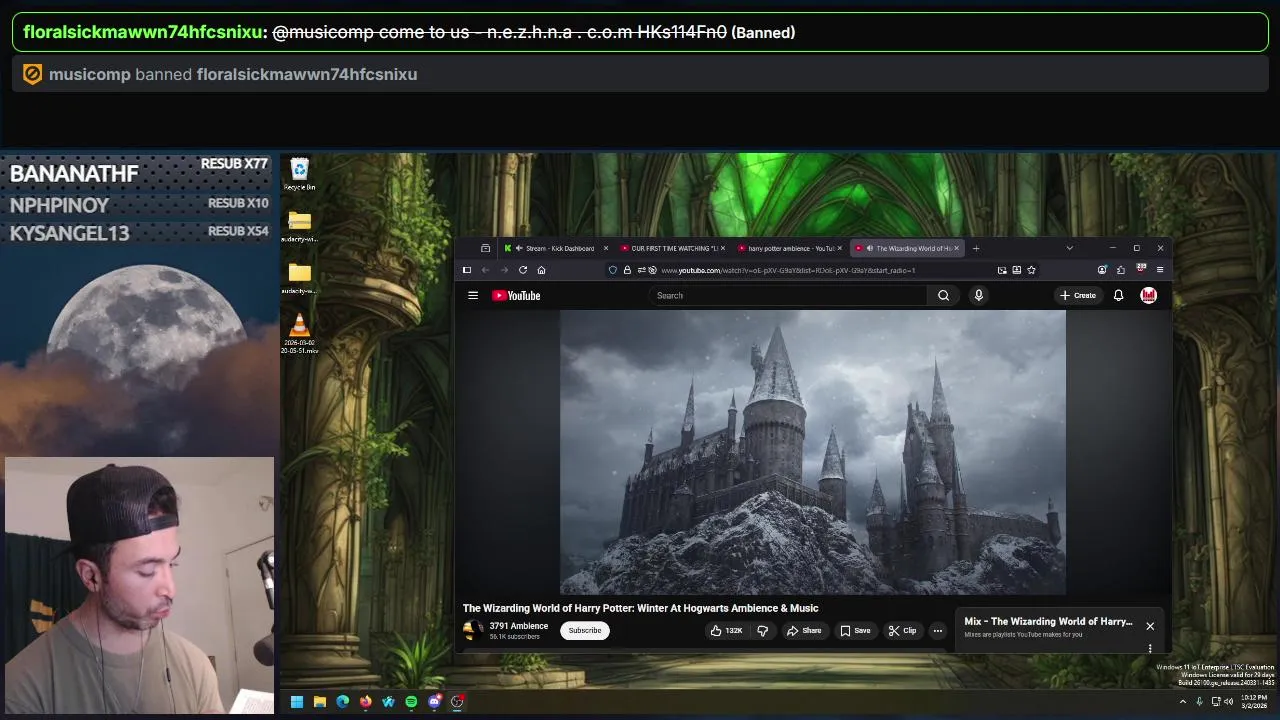
Task: Show hidden system tray icons chevron
Action: pos(1183,702)
